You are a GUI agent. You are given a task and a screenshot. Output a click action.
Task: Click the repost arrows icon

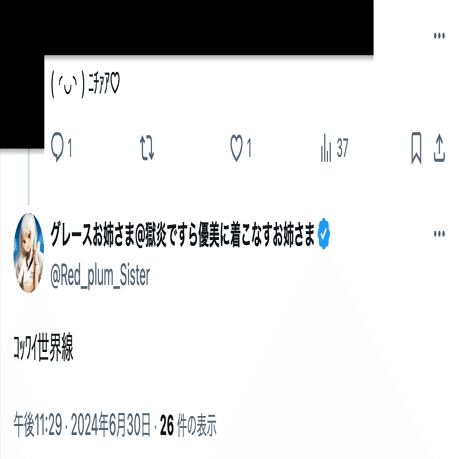click(147, 148)
